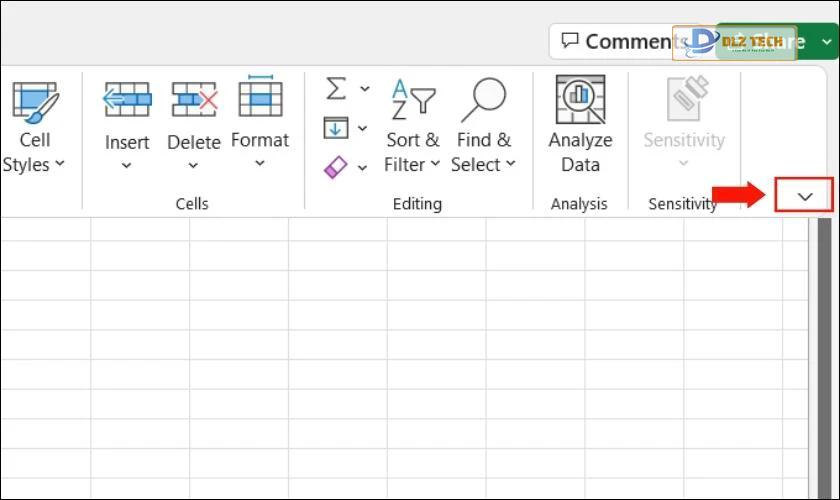
Task: Click the AutoSum sigma icon
Action: [x=336, y=88]
